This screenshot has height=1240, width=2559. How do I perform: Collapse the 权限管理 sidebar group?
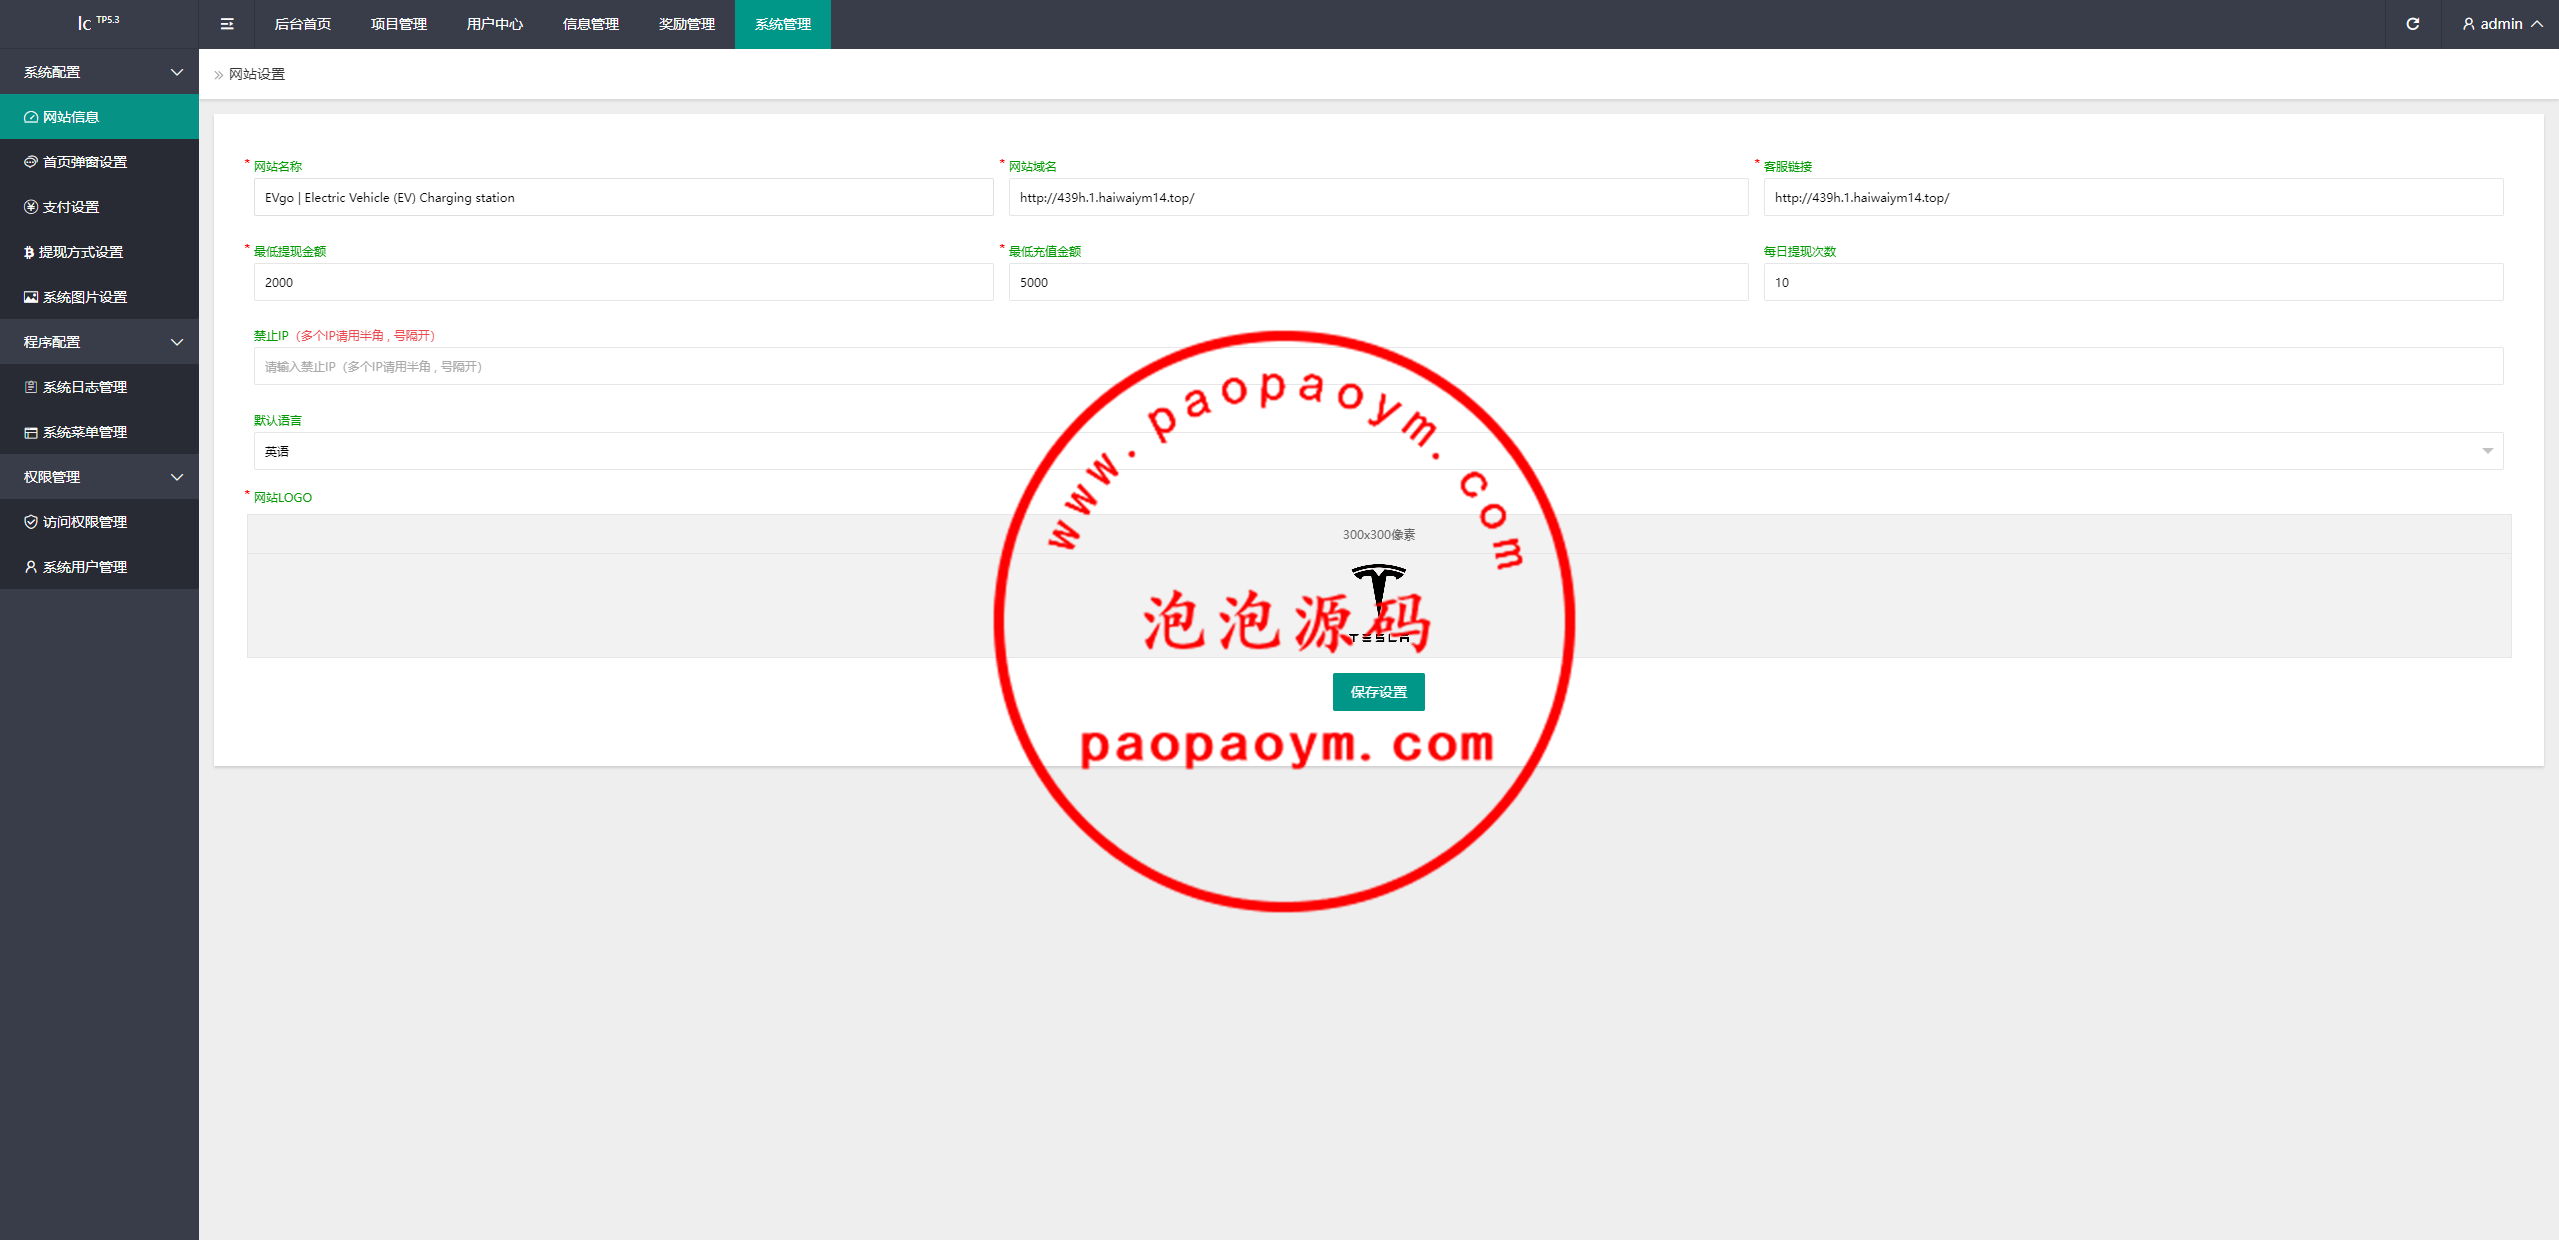point(99,477)
